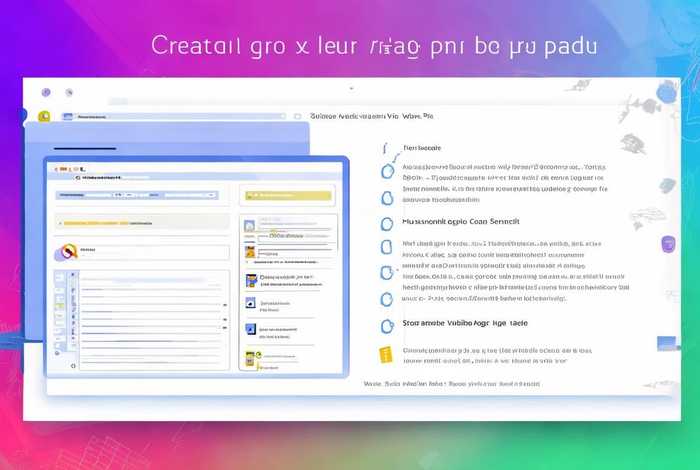Click the yellow round icon beside address bar
Image resolution: width=700 pixels, height=470 pixels.
pyautogui.click(x=44, y=117)
